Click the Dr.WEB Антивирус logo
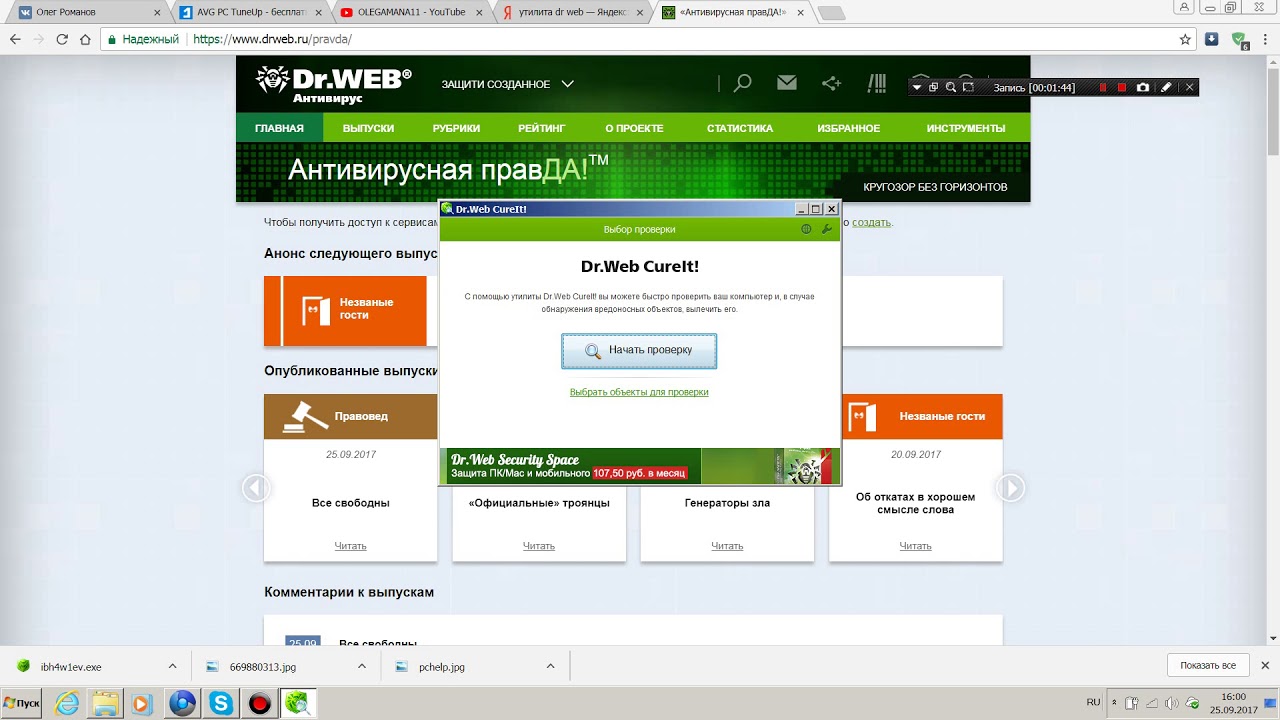Screen dimensions: 1280x720 click(x=333, y=84)
